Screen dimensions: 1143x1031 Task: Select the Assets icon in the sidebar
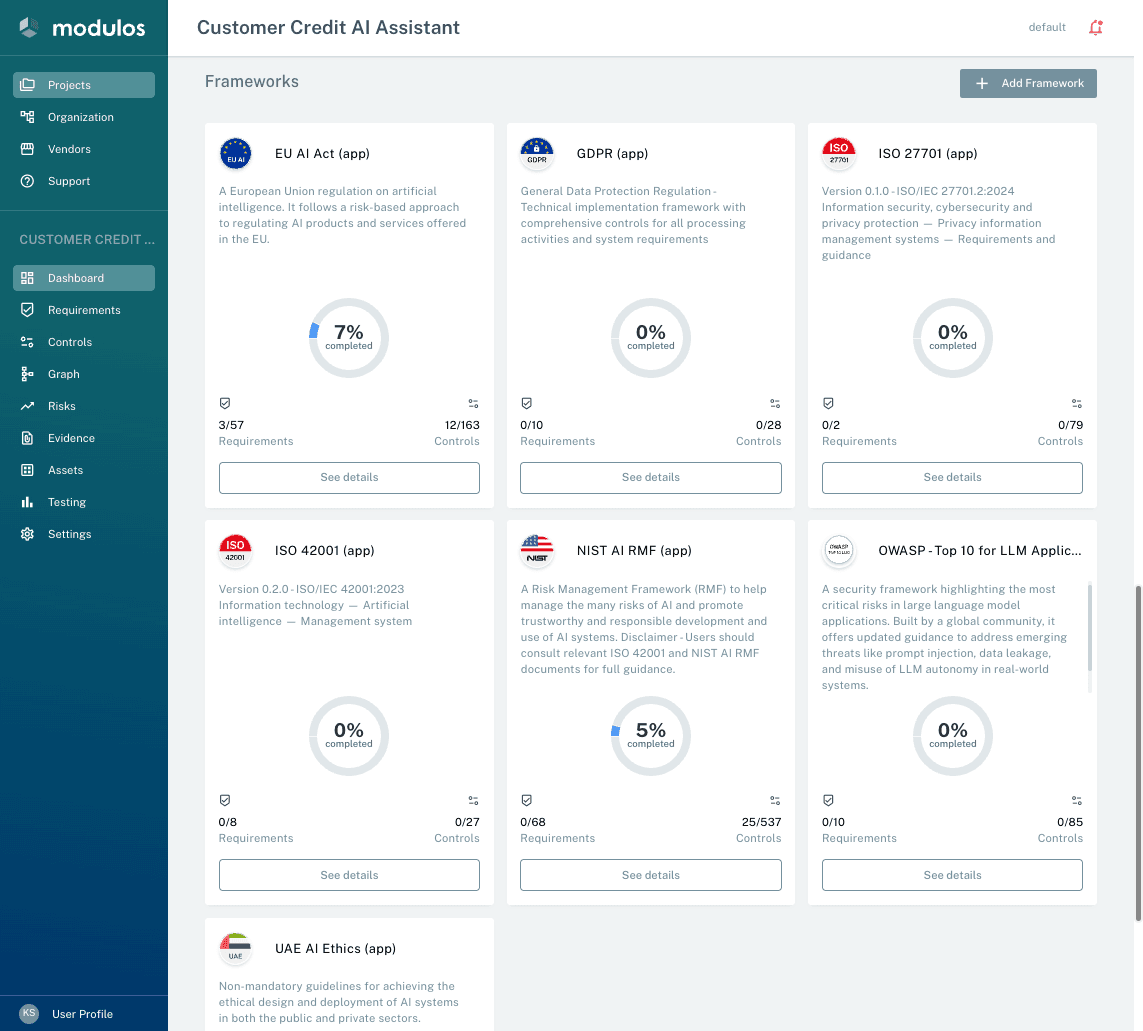27,470
